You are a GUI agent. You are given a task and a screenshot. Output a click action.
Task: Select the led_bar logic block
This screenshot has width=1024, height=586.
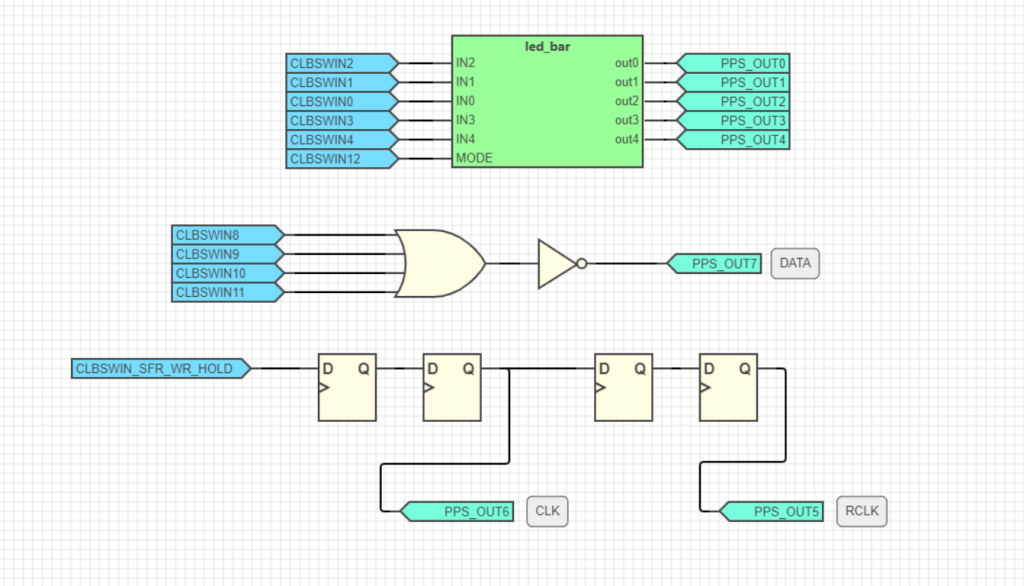(546, 103)
